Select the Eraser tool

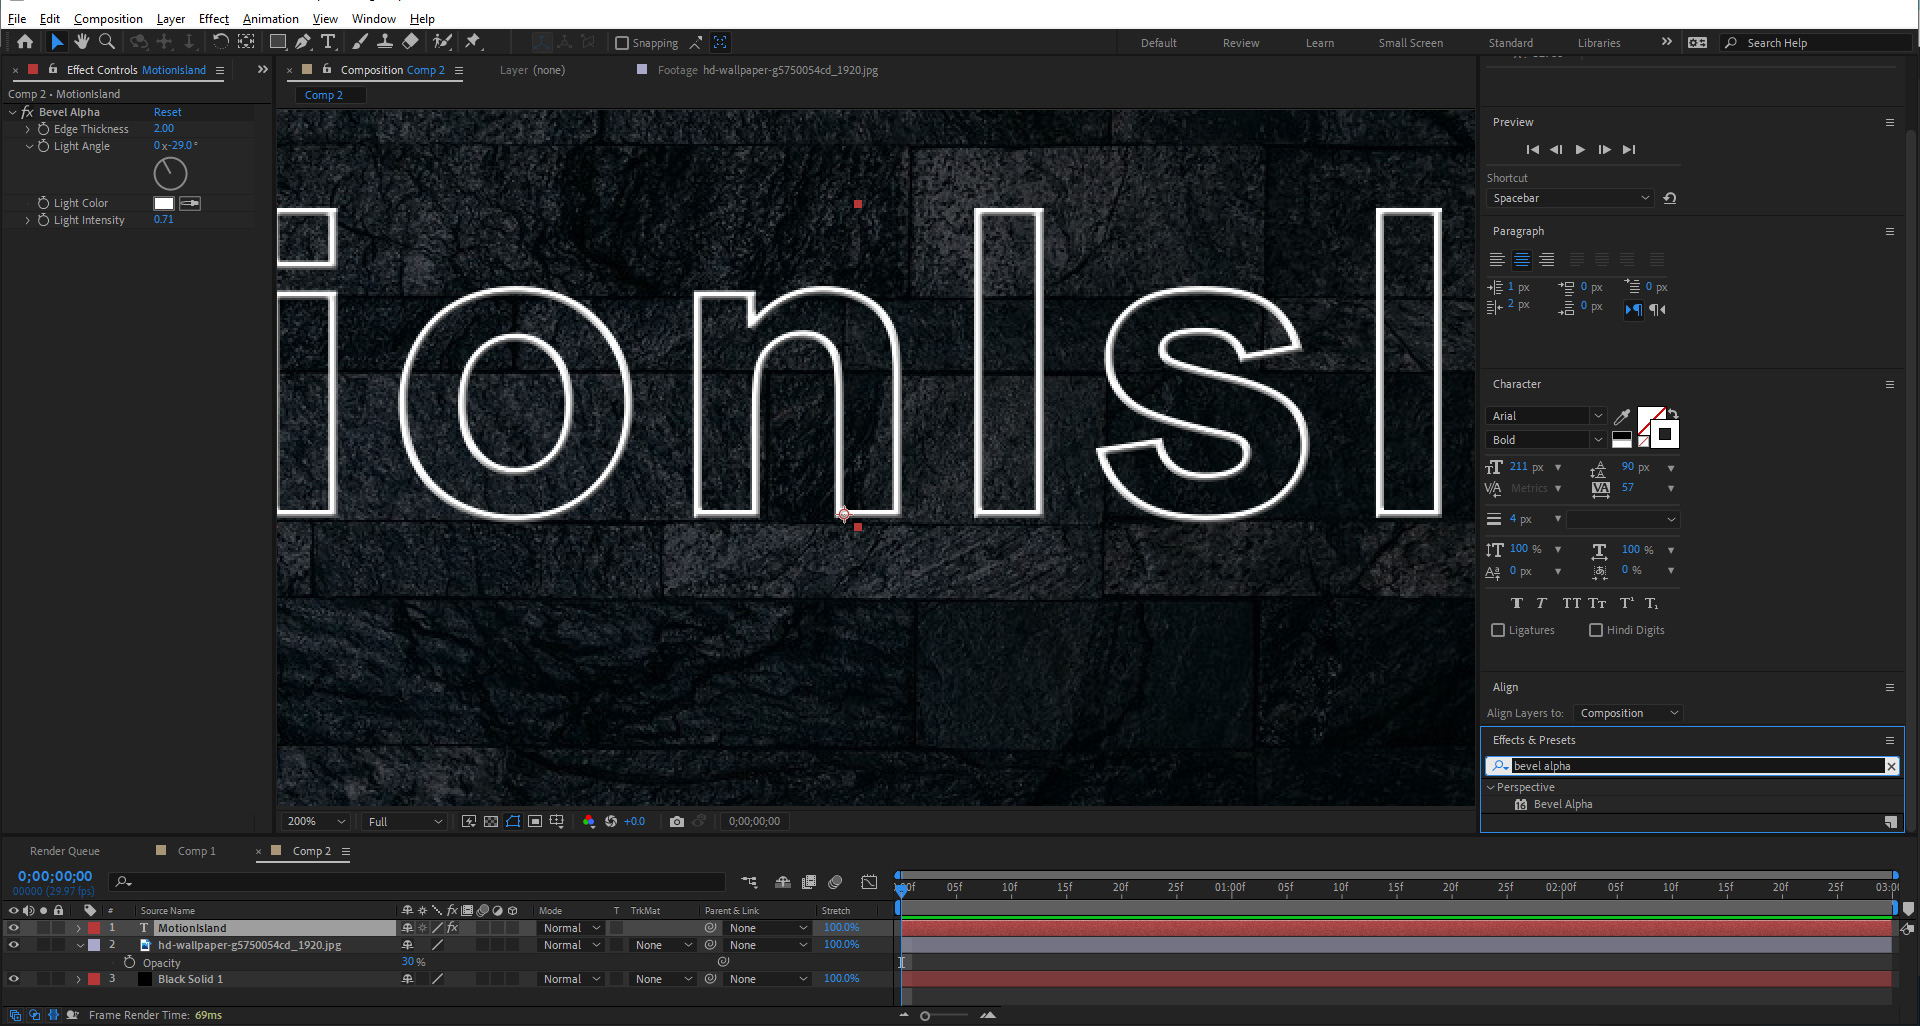[410, 42]
